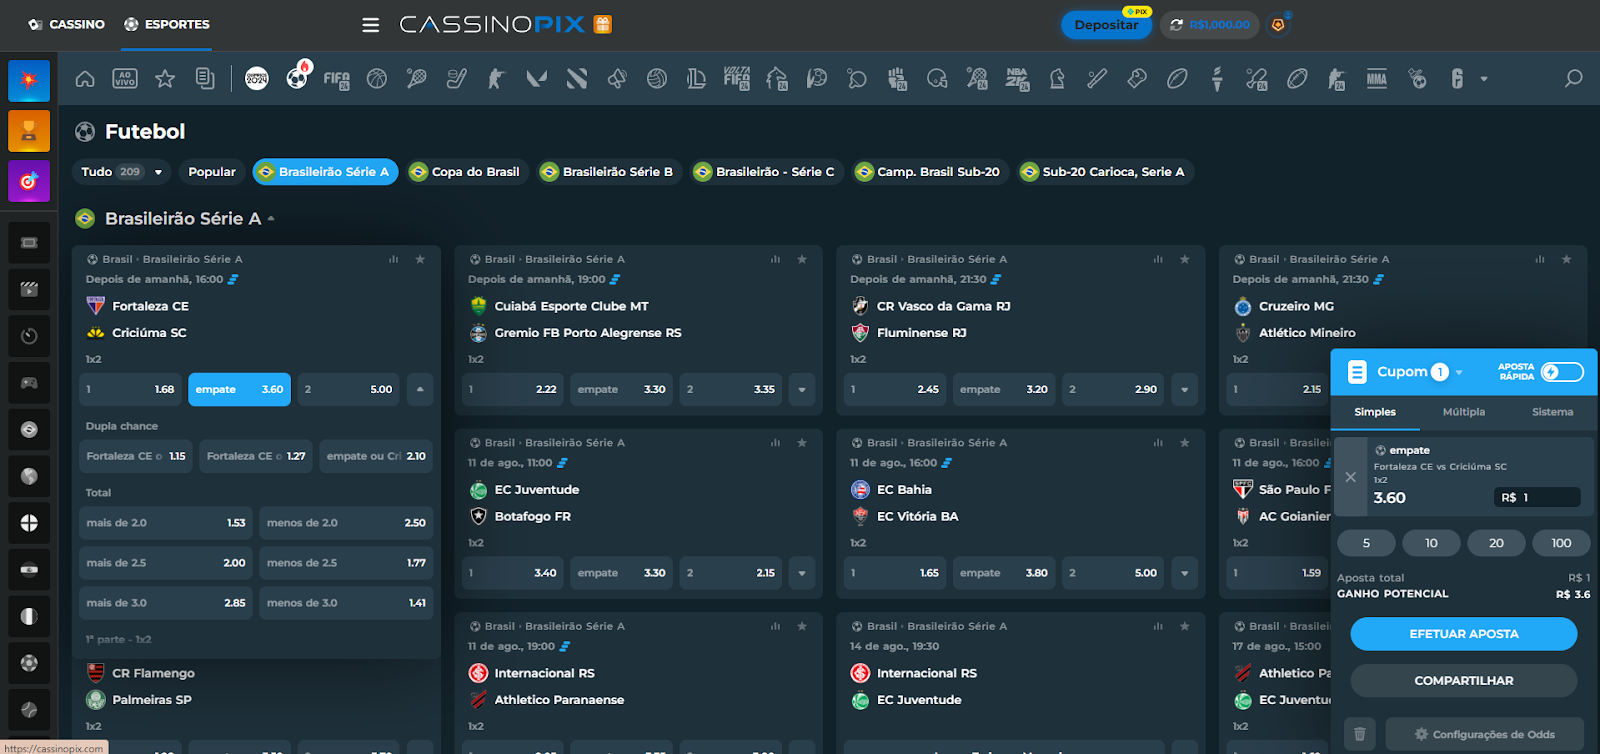Select the NBA 2K 24 icon
Screen dimensions: 1600x754
click(1017, 79)
